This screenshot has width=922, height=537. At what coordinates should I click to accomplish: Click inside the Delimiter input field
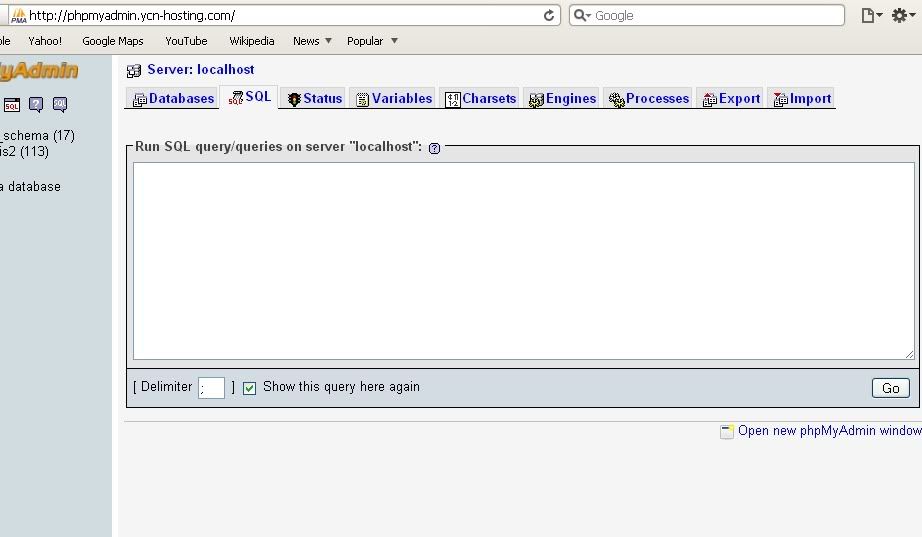tap(212, 388)
